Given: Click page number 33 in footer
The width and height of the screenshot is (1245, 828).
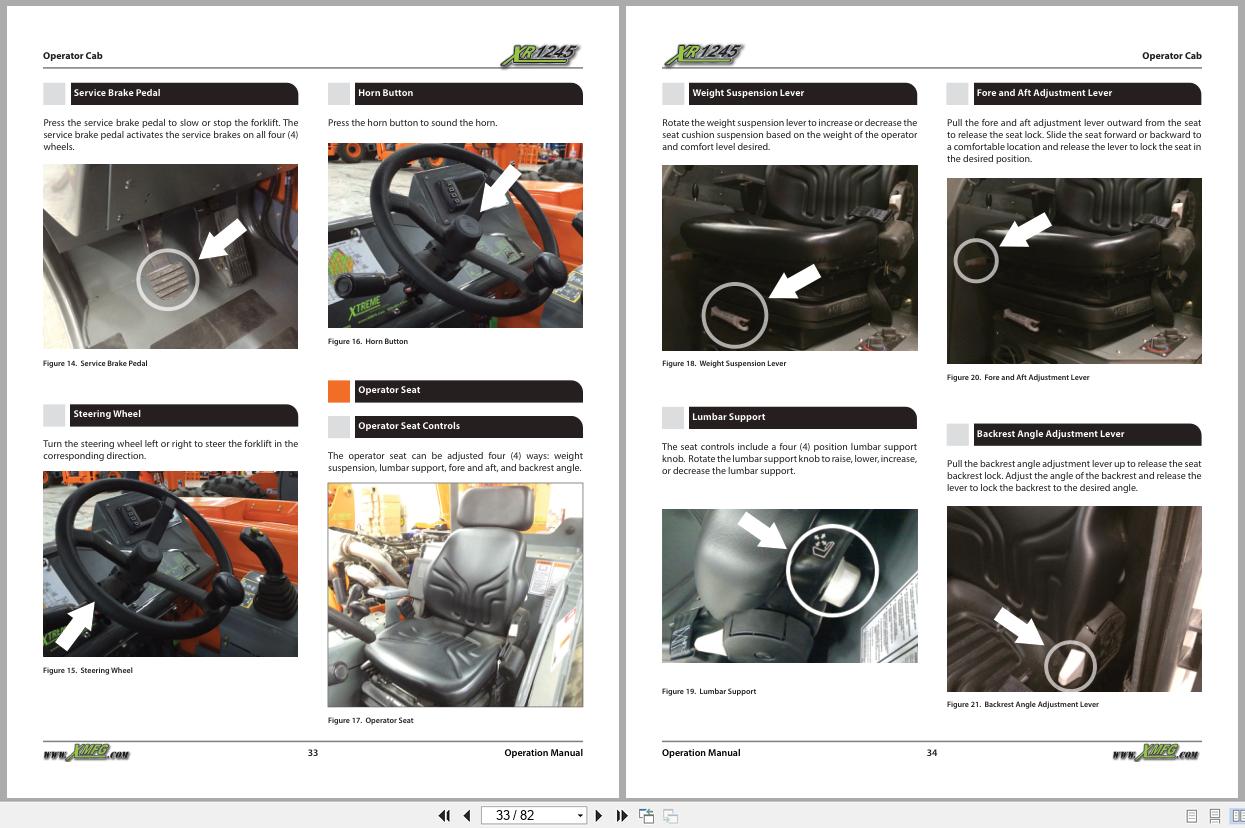Looking at the screenshot, I should click(x=313, y=753).
